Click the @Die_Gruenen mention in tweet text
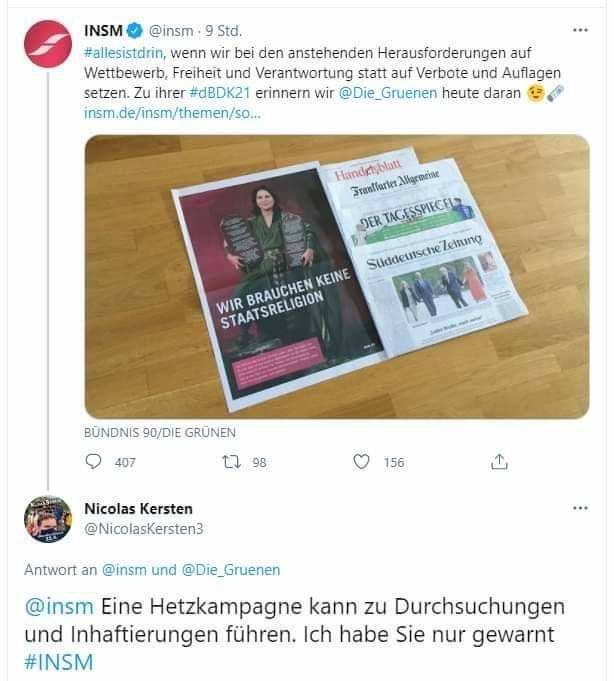614x681 pixels. 388,93
